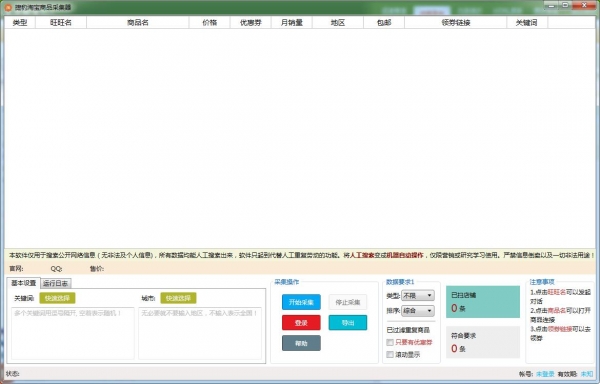Click the 未知 validity status link
Viewport: 600px width, 384px height.
point(587,374)
